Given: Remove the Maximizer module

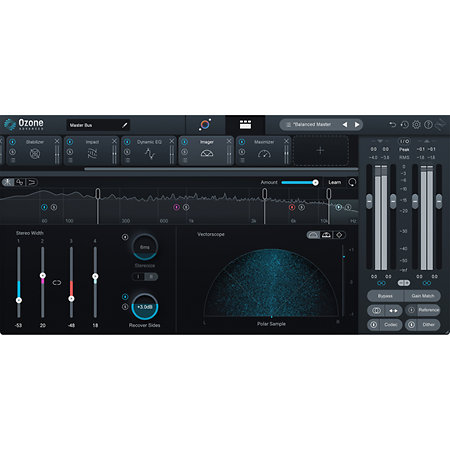Looking at the screenshot, I should [x=286, y=141].
